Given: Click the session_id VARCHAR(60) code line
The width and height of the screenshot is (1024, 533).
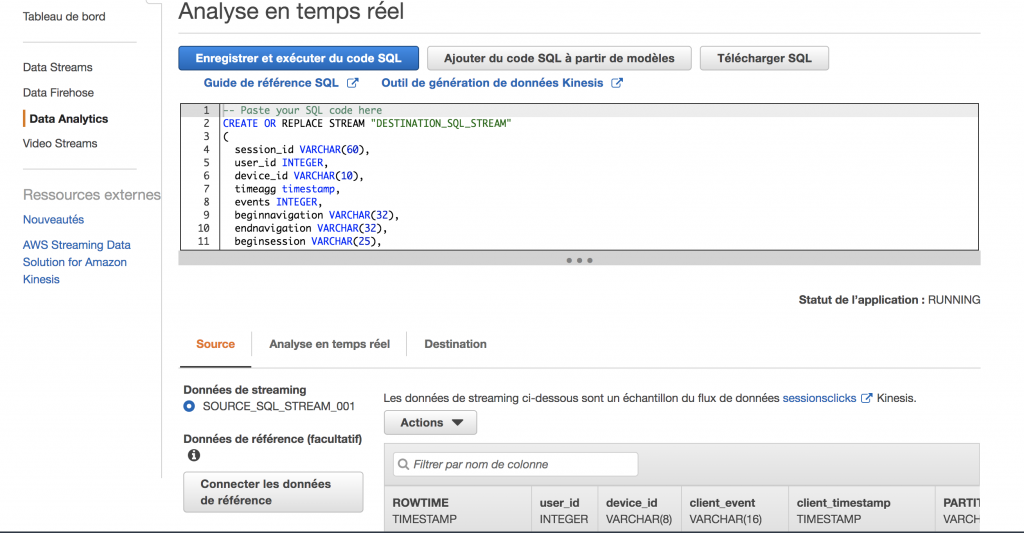Looking at the screenshot, I should click(x=302, y=150).
